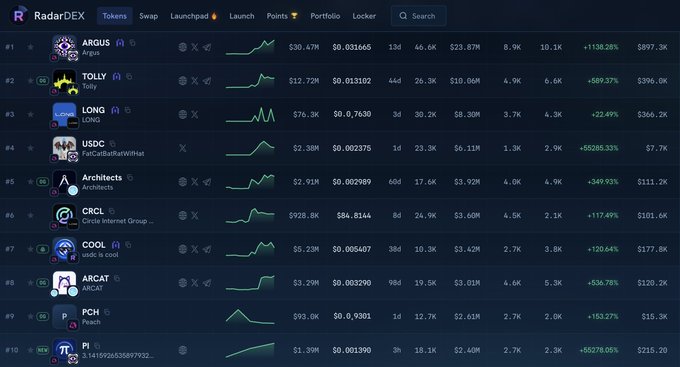Click the ARGUS verified badge icon
The image size is (680, 367).
point(120,43)
